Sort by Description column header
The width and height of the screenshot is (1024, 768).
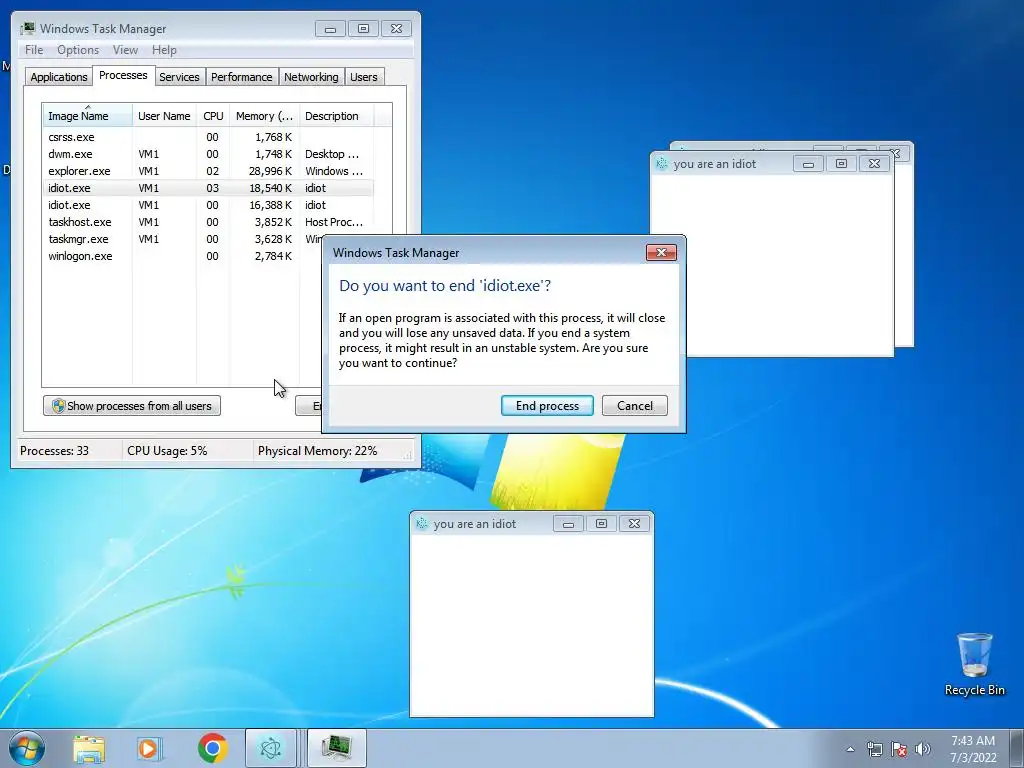[x=336, y=116]
